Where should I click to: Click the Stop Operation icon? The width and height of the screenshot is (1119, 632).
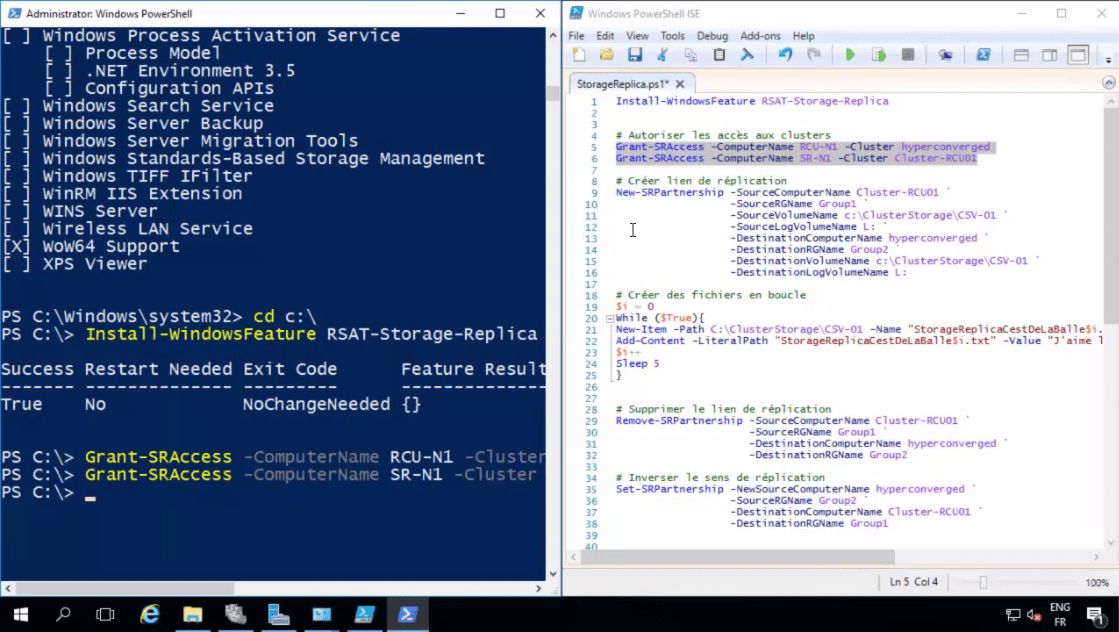pos(909,55)
